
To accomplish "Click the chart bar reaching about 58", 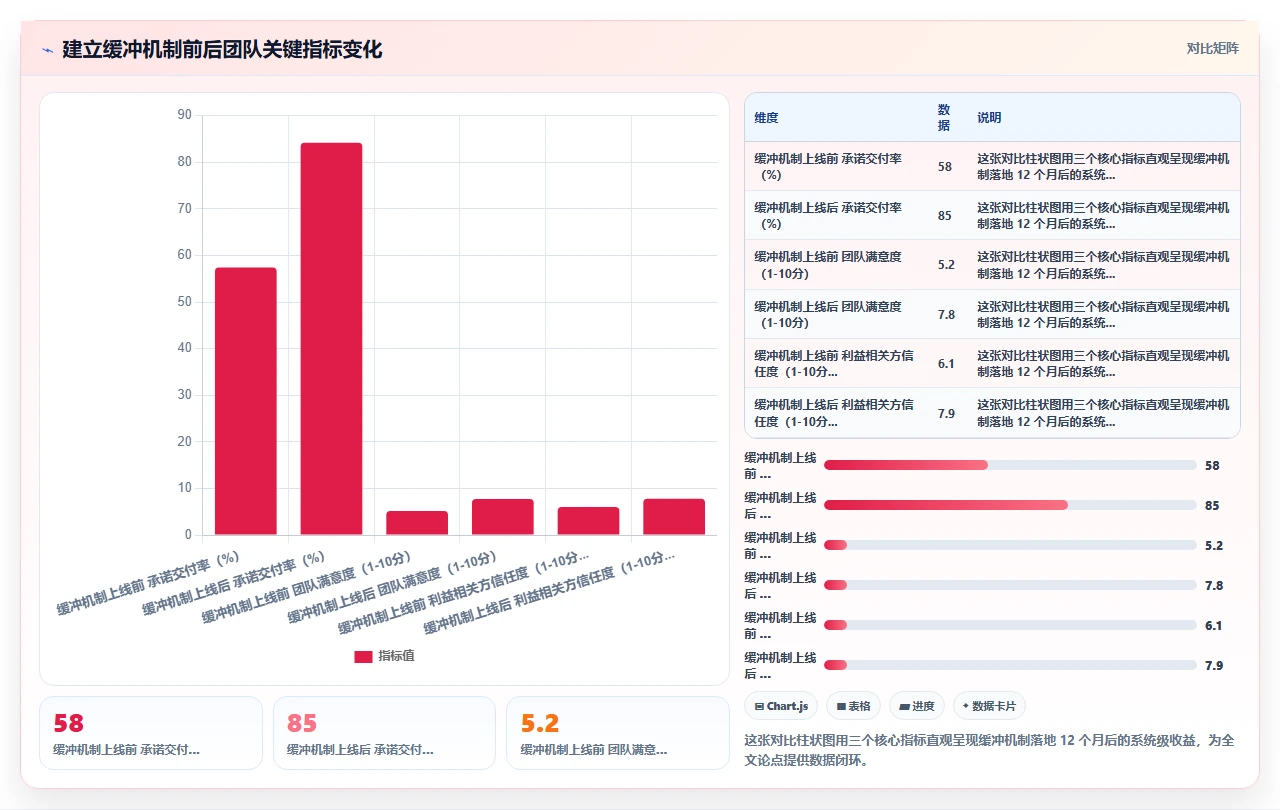I will tap(246, 401).
